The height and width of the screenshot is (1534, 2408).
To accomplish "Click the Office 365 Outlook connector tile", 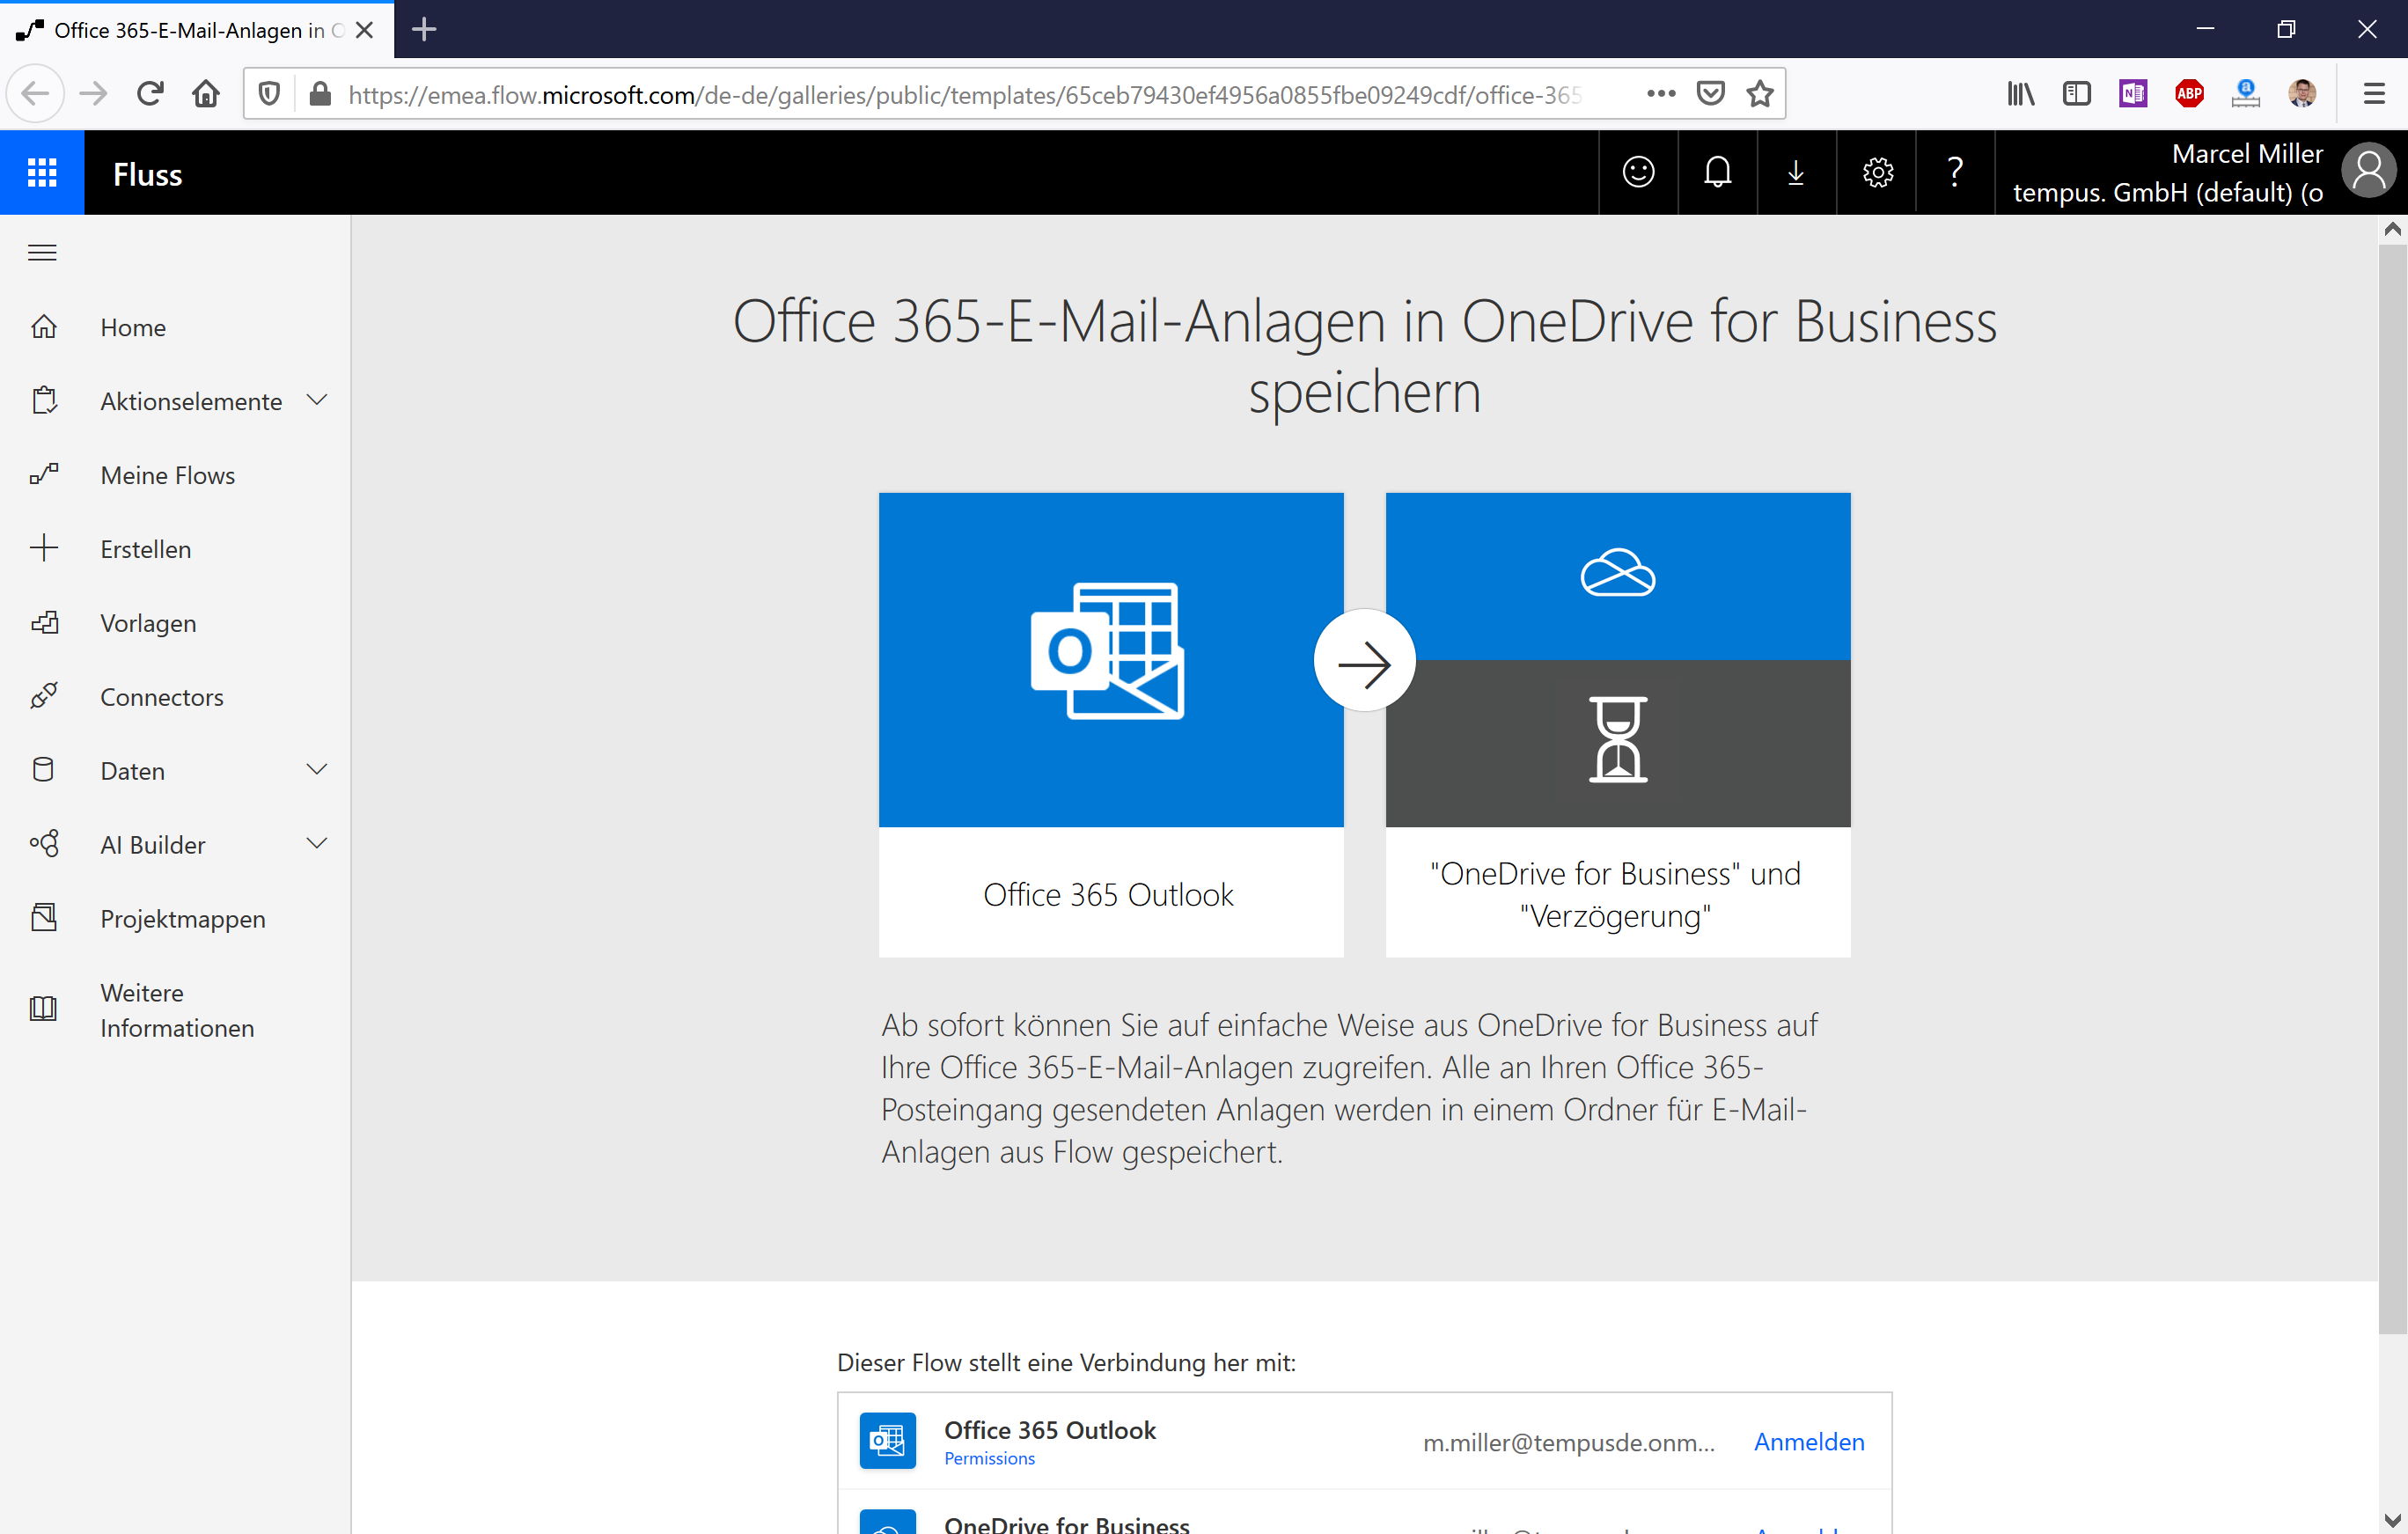I will [1111, 724].
